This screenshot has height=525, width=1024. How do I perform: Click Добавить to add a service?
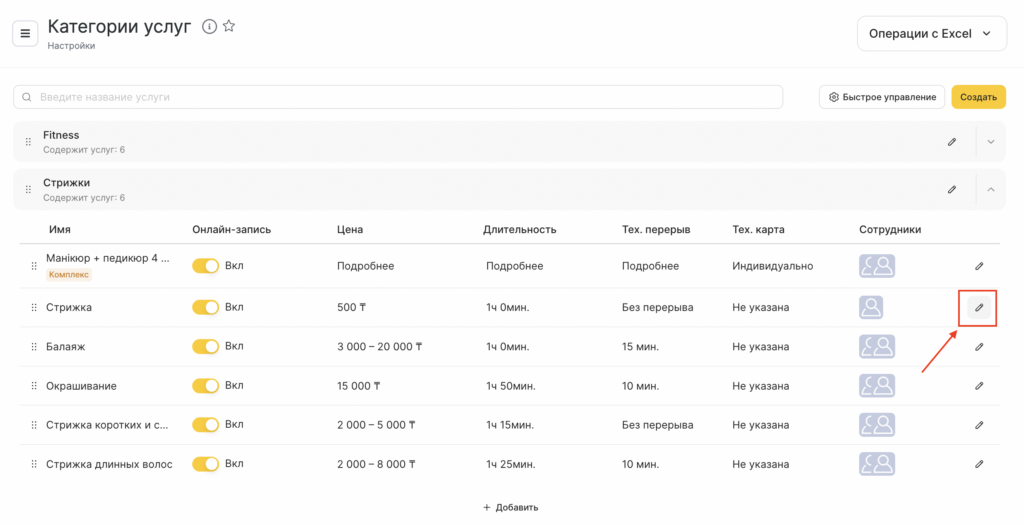(511, 507)
